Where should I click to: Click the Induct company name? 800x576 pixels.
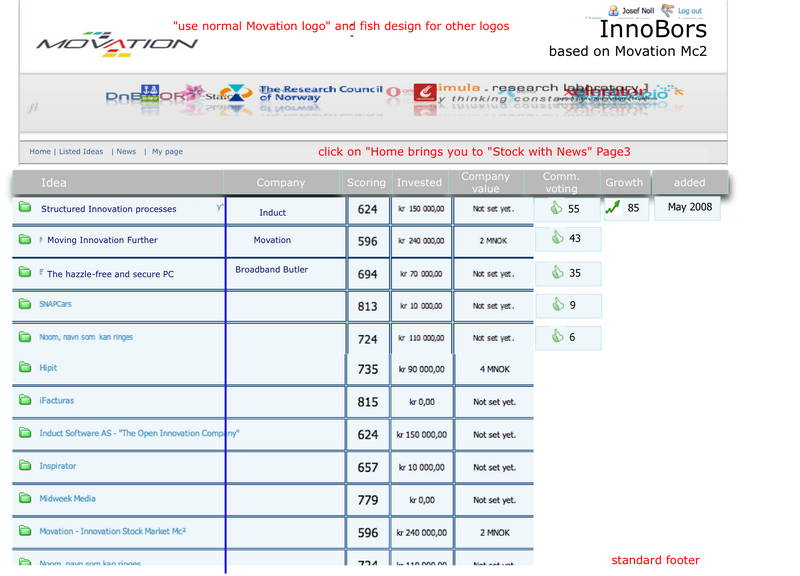click(x=272, y=212)
